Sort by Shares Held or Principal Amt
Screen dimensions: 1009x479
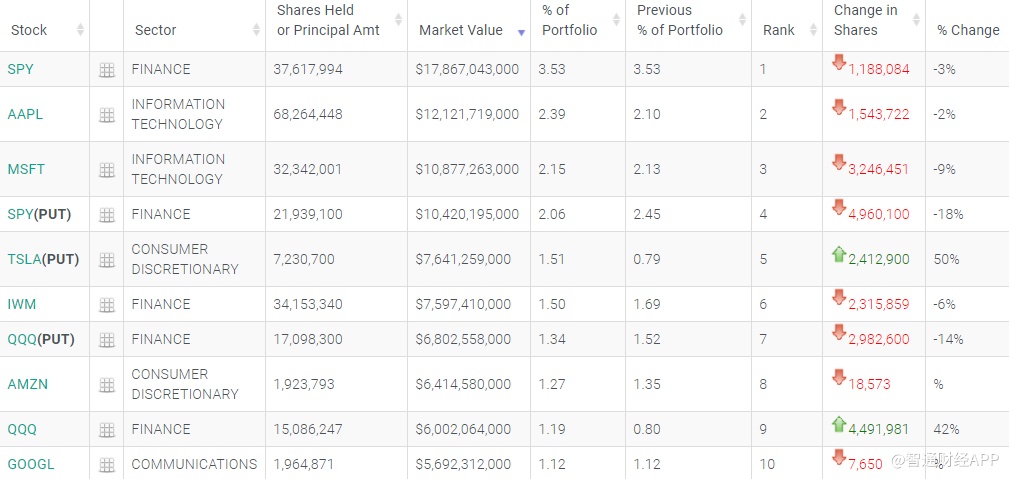pyautogui.click(x=328, y=20)
